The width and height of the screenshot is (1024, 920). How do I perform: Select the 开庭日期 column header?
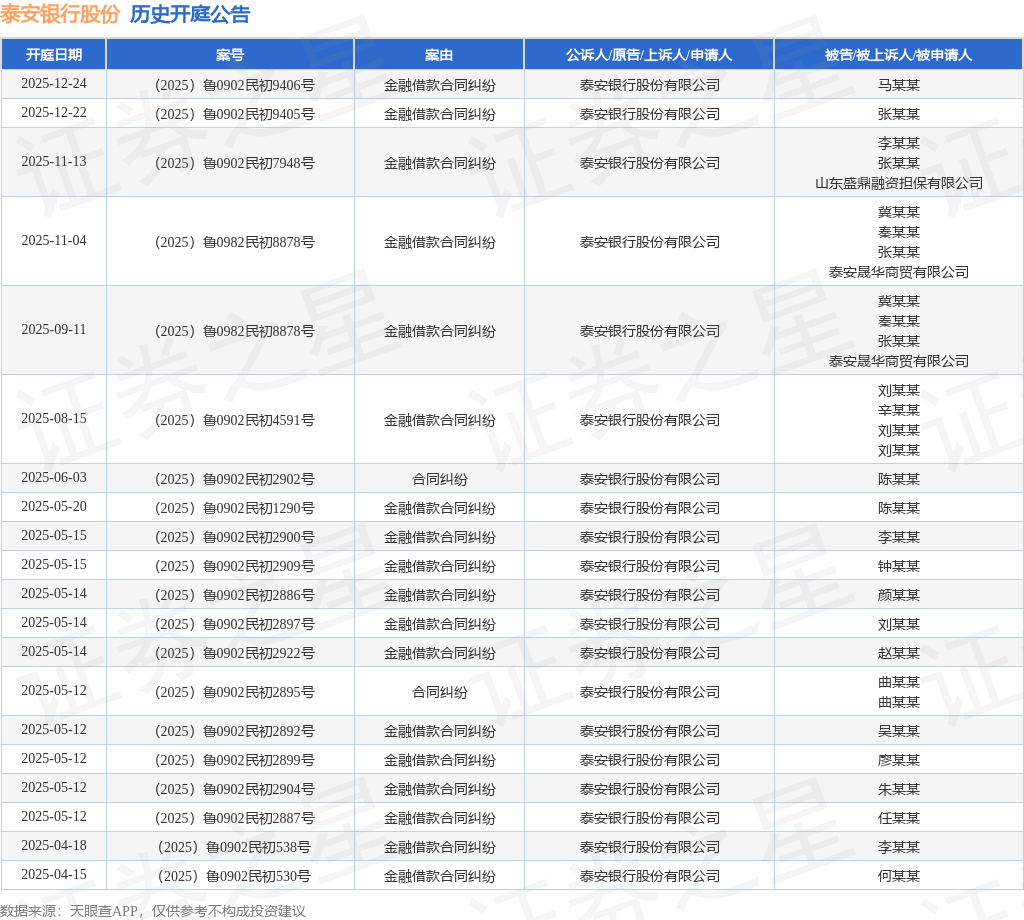54,55
